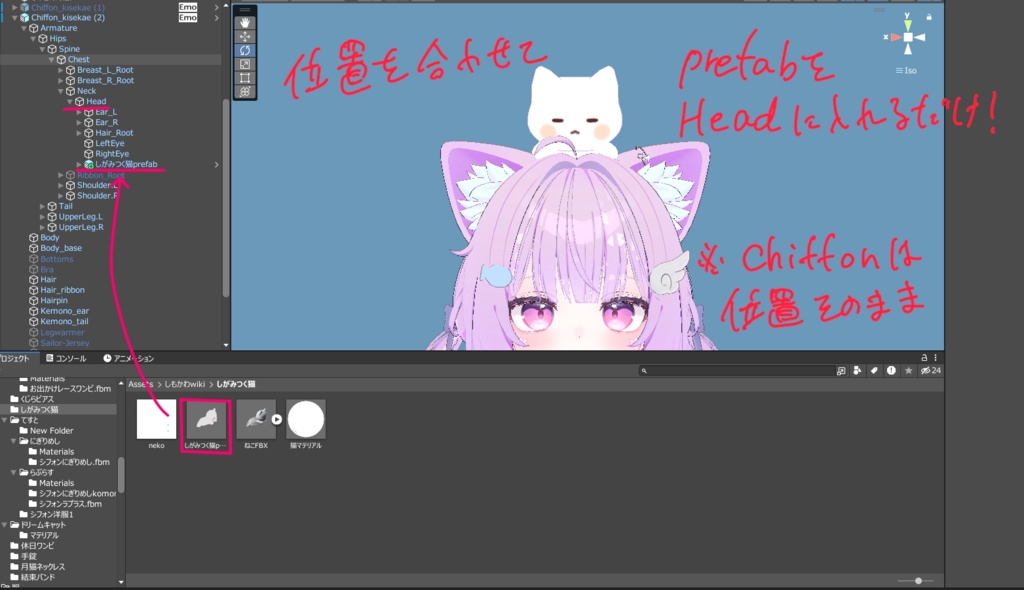Expand Chiffon_kisekae (1) in hierarchy

14,7
